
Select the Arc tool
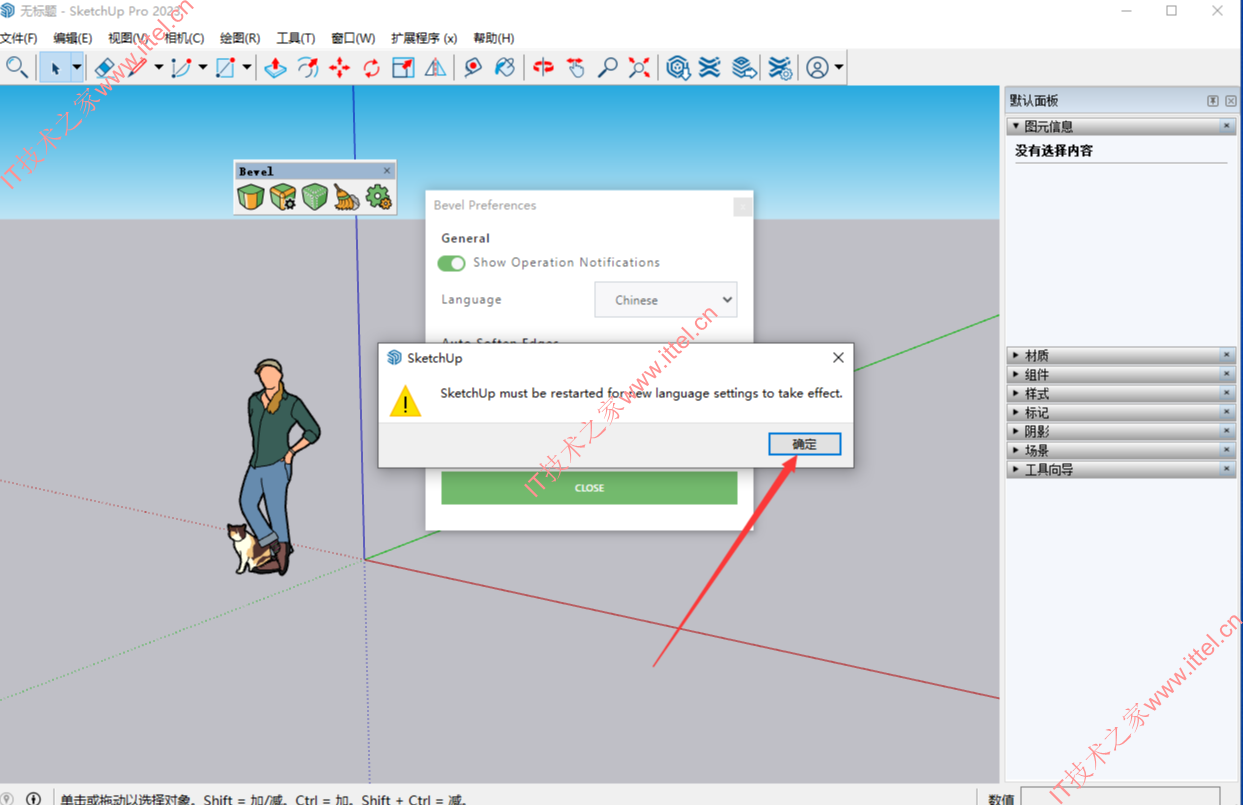coord(181,67)
